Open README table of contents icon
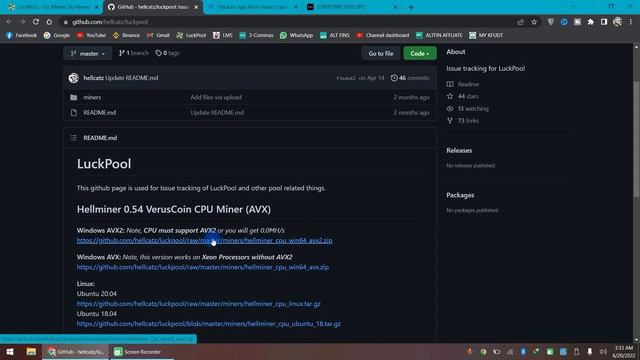This screenshot has height=360, width=640. 73,138
